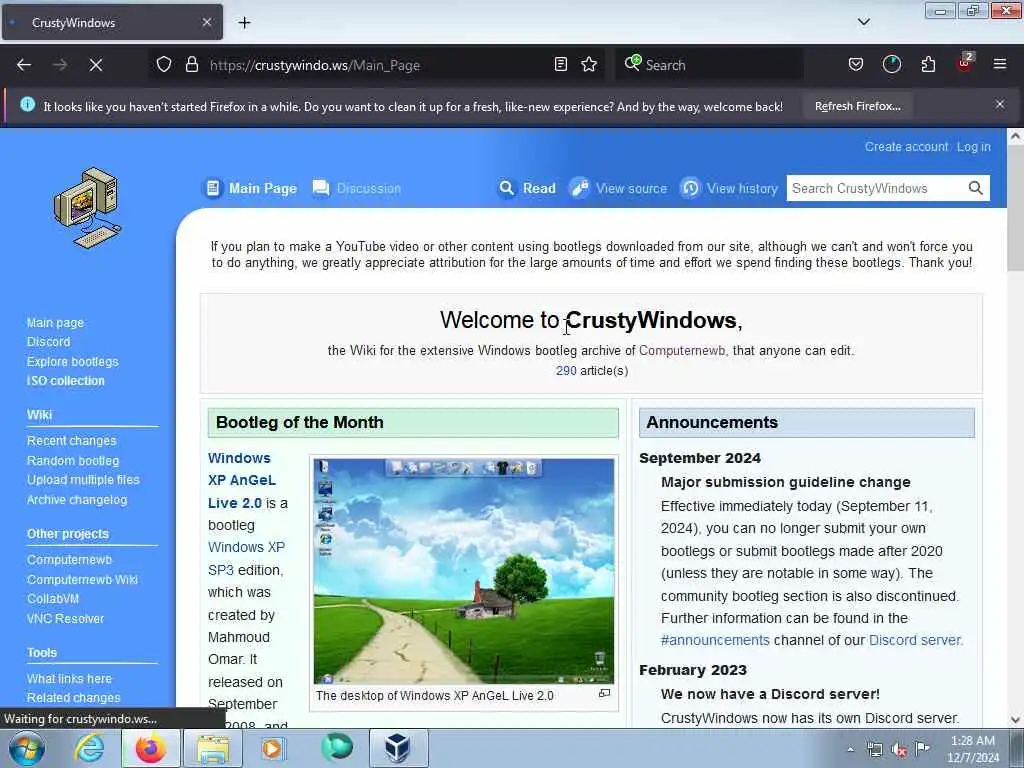Click the muted volume tray icon

pyautogui.click(x=899, y=749)
